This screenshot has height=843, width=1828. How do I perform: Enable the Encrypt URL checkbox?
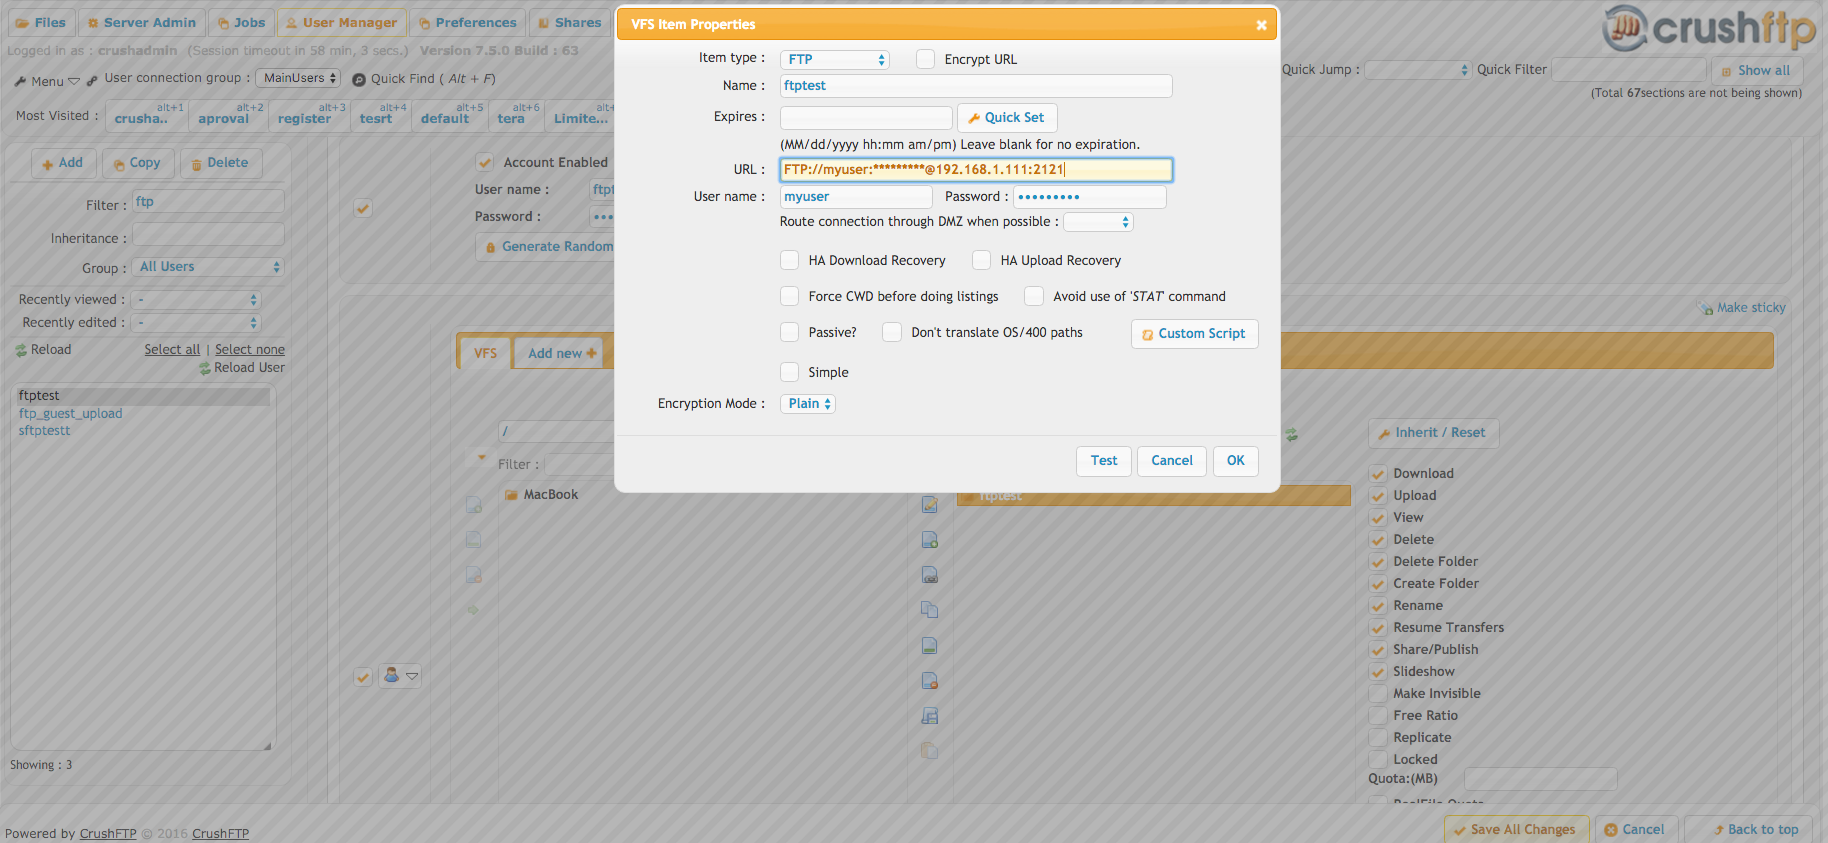point(926,60)
